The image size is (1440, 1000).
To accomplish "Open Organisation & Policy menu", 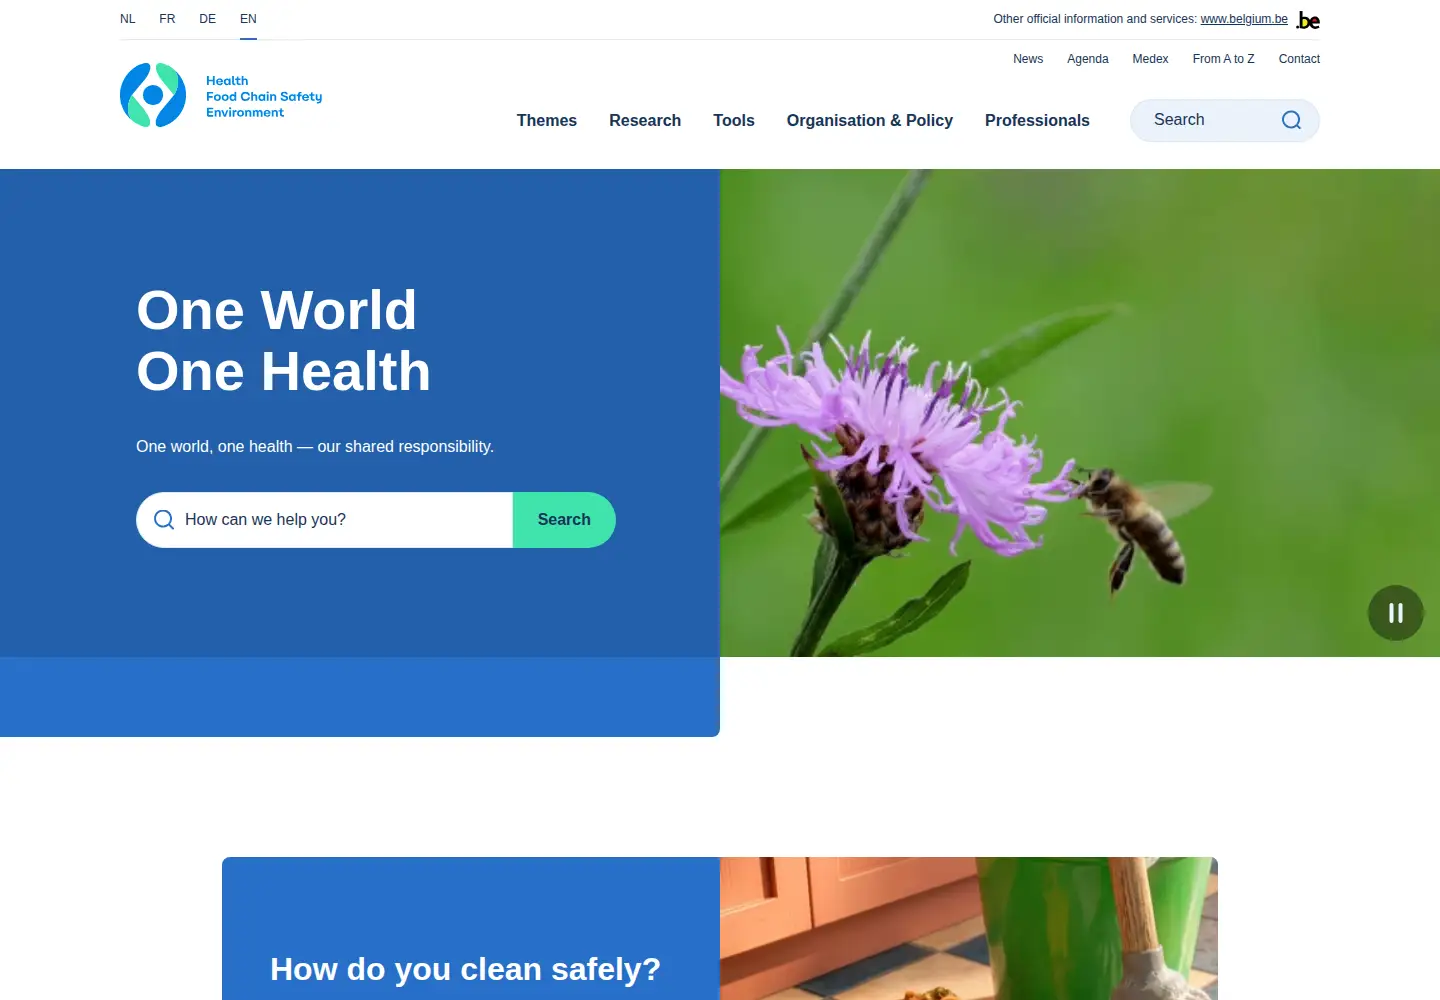I will pos(870,120).
